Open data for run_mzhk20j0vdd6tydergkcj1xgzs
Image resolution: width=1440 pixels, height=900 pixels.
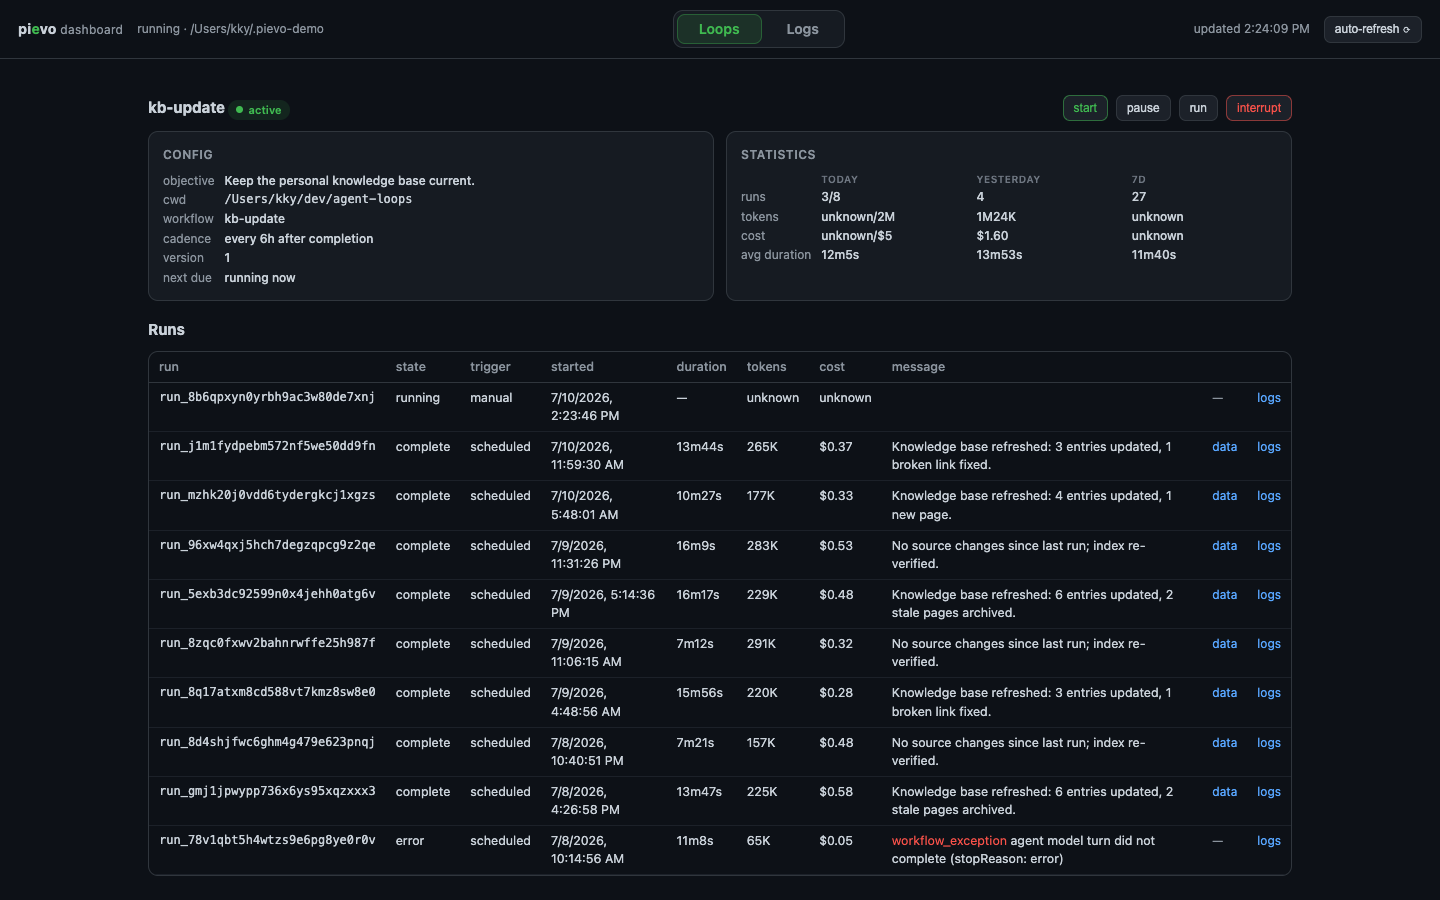(1224, 496)
